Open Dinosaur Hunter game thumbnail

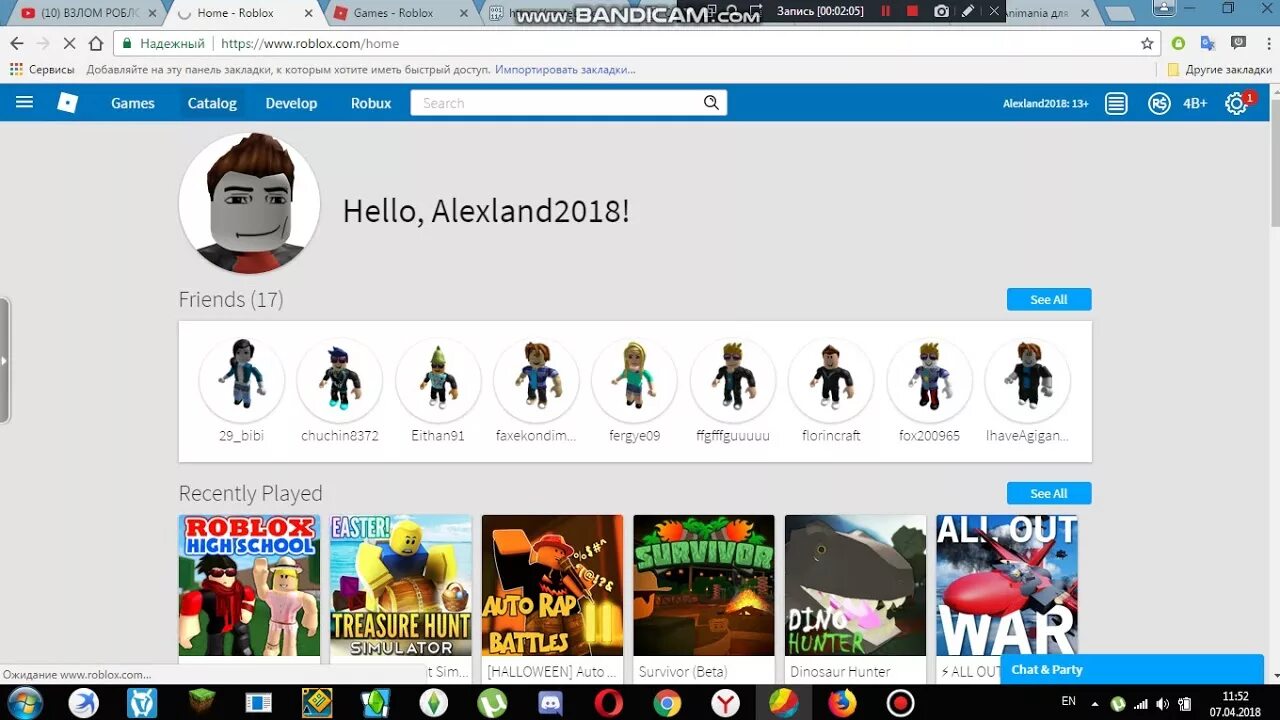[x=855, y=585]
